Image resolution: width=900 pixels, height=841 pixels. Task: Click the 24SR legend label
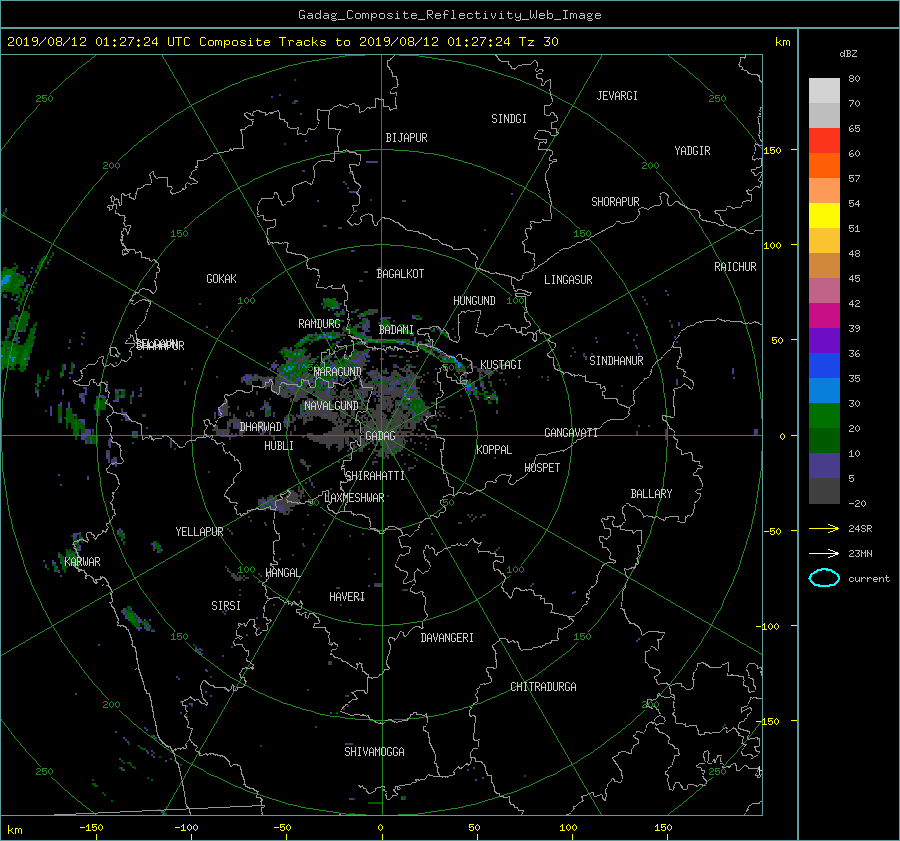860,529
